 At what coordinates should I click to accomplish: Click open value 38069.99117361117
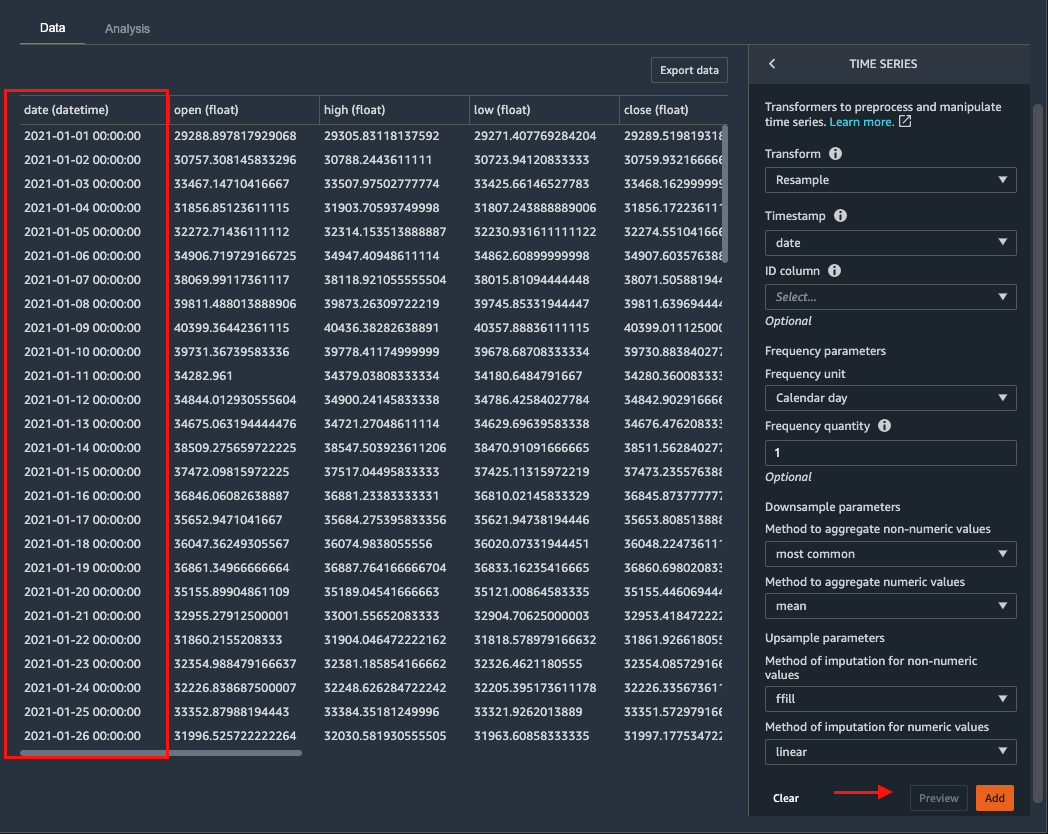231,279
